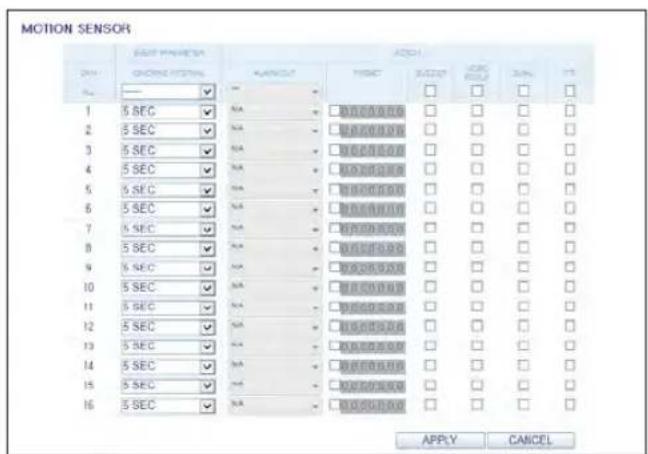Screen dimensions: 648x454
Task: Open camera 10 ignoring interval dropdown
Action: (168, 288)
